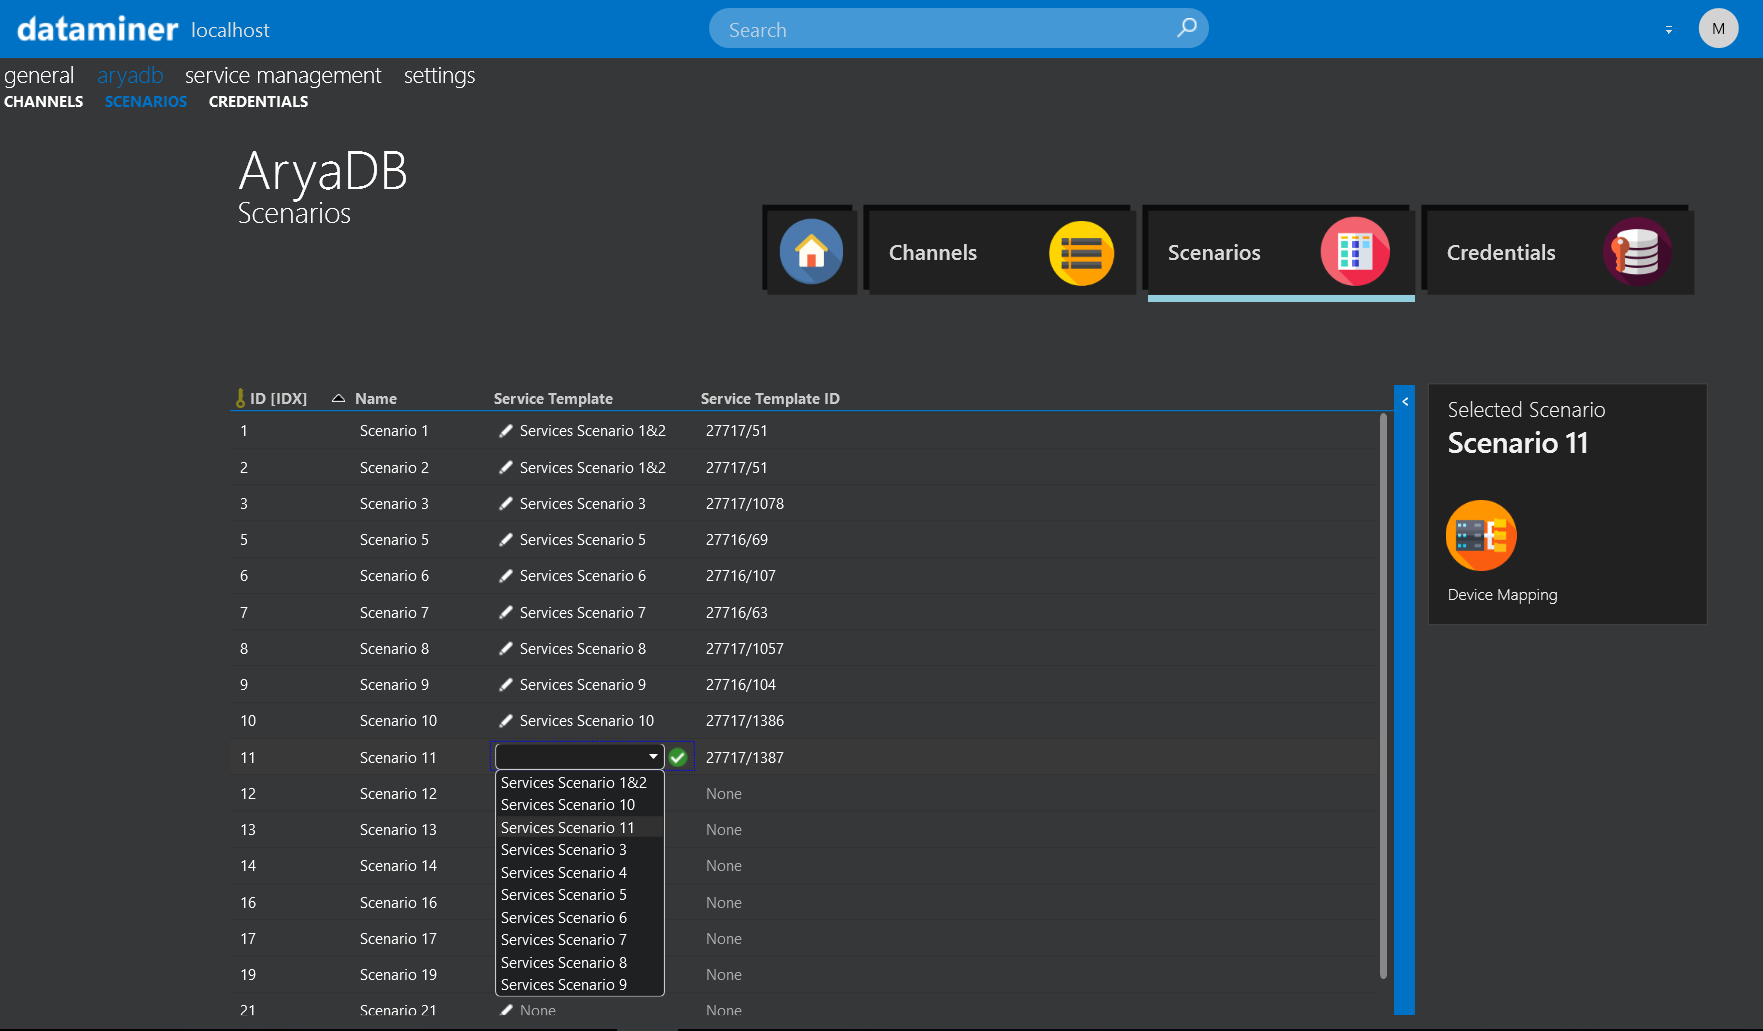Open the header options dropdown arrow
1763x1031 pixels.
pyautogui.click(x=1668, y=30)
